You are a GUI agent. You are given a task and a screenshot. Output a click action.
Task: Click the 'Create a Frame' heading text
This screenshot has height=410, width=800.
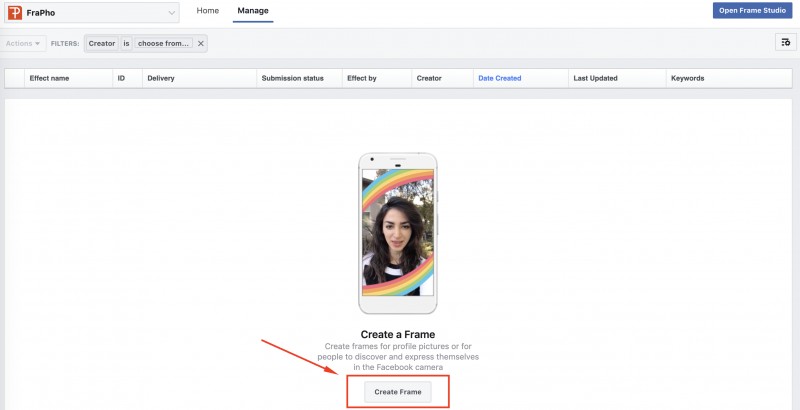pos(398,335)
